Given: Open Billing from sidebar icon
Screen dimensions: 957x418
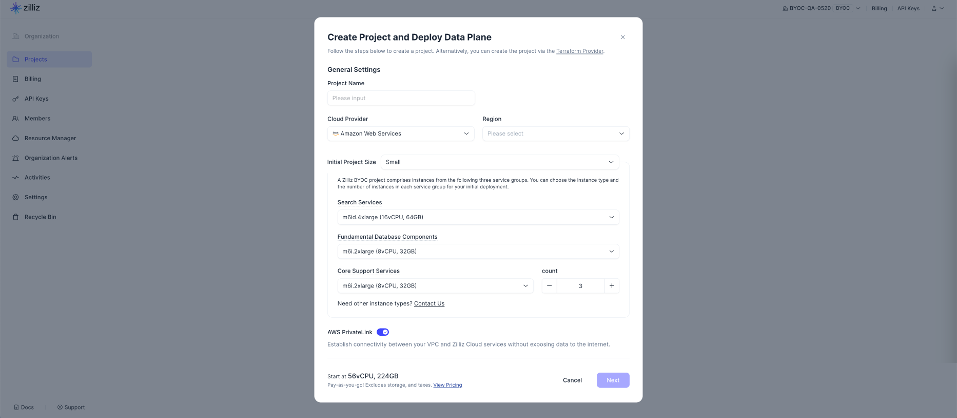Looking at the screenshot, I should coord(16,79).
